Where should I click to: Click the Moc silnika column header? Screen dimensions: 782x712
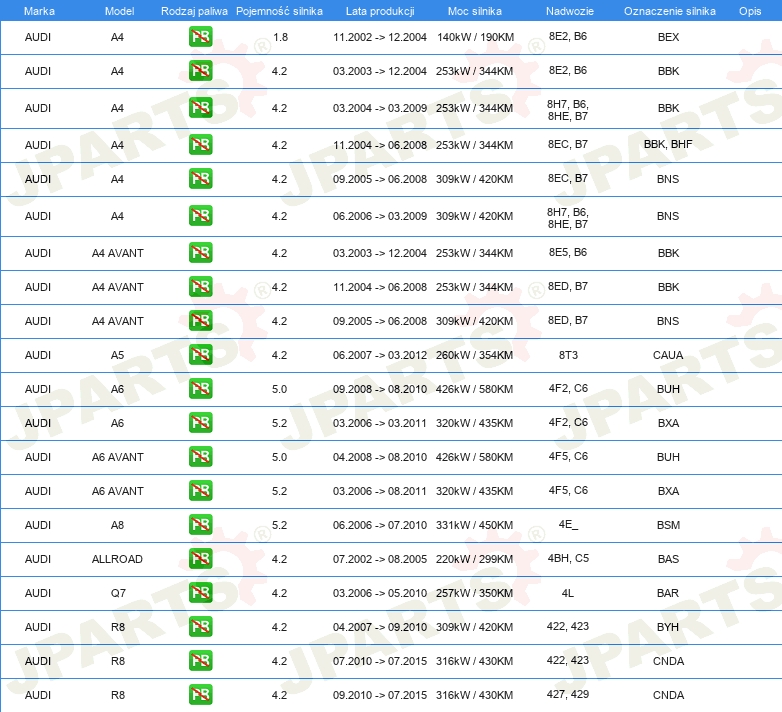tap(474, 10)
